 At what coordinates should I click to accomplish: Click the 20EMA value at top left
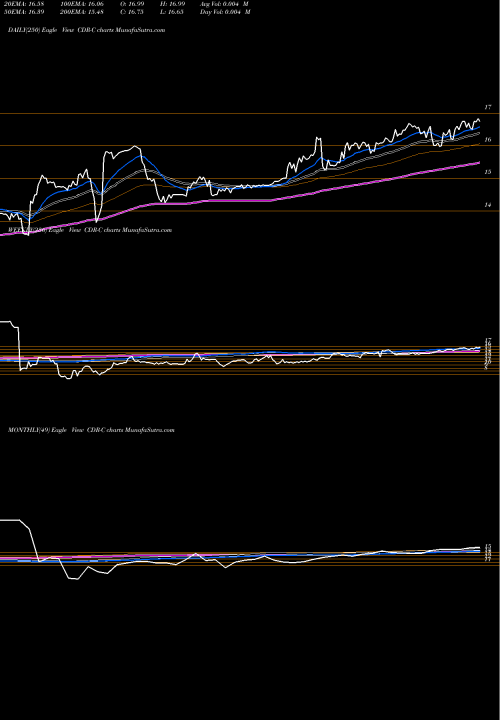click(23, 4)
